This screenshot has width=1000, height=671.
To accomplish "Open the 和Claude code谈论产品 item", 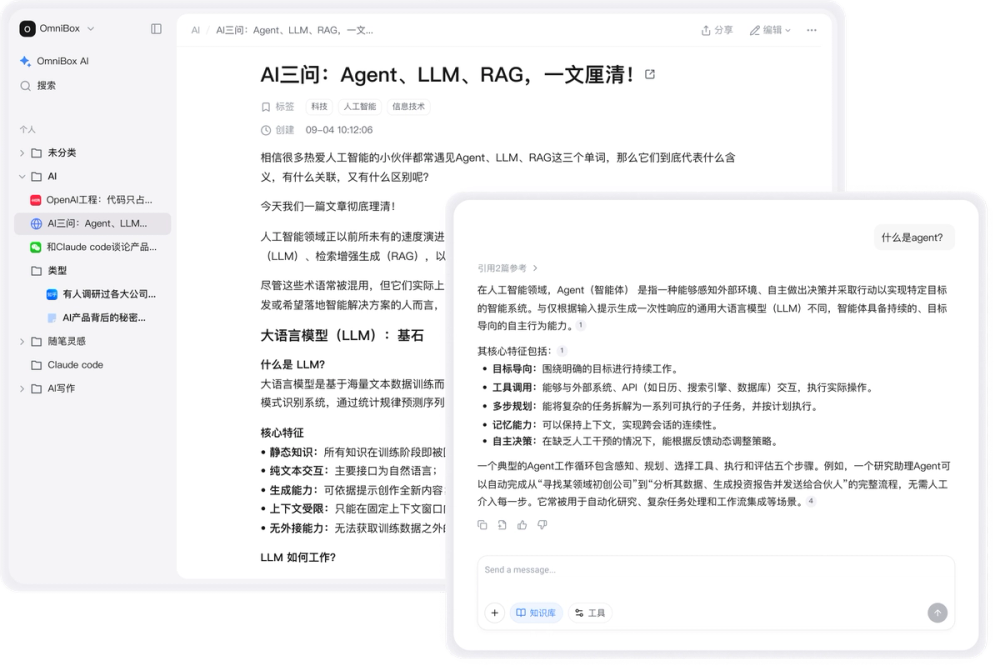I will tap(94, 247).
